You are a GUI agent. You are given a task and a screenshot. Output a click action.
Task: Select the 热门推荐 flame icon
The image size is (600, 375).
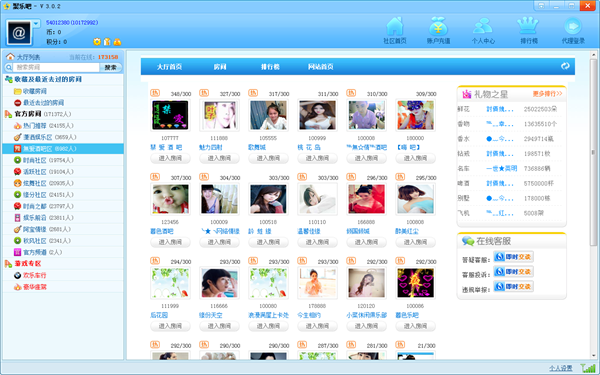coord(18,126)
